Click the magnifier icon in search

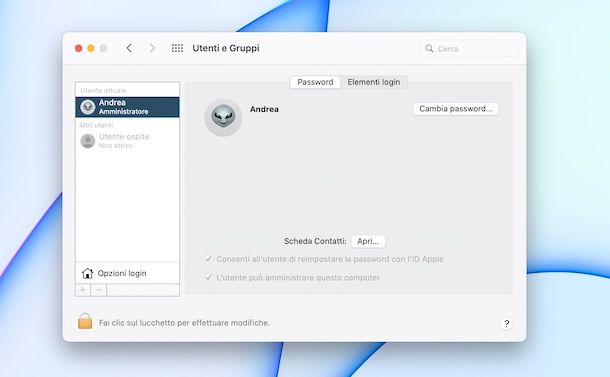[429, 49]
